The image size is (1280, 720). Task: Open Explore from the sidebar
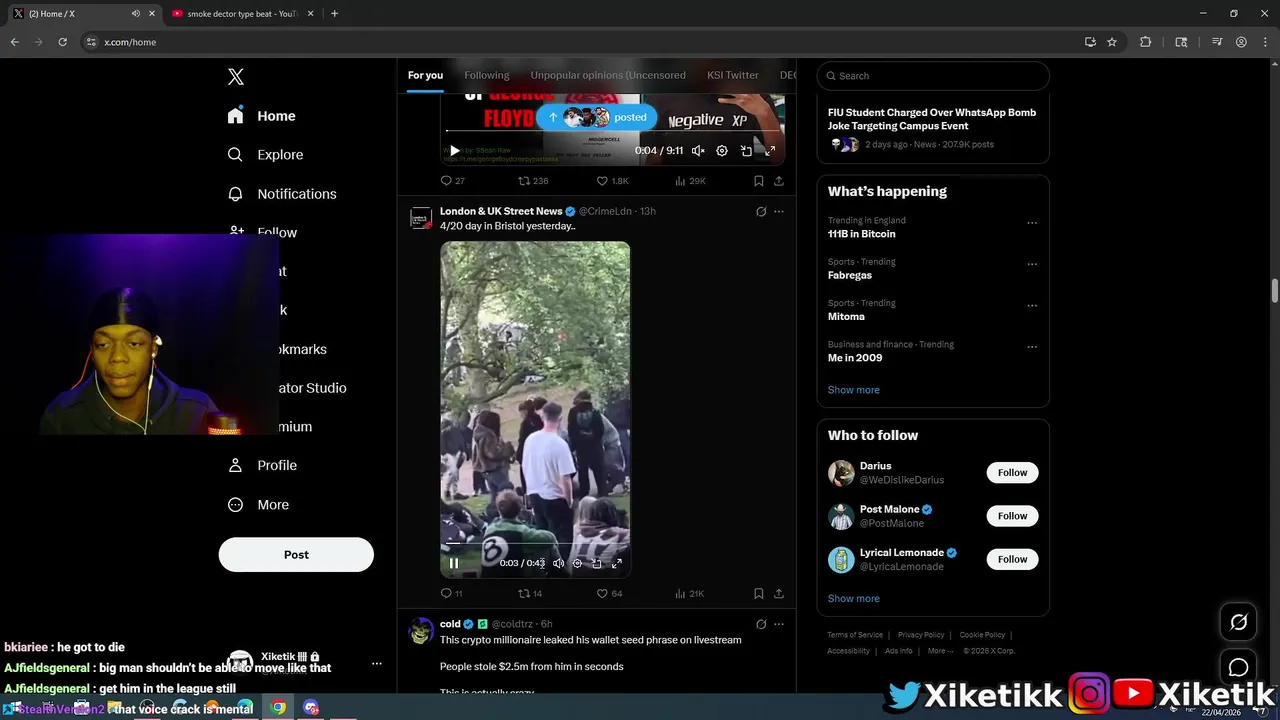[x=265, y=155]
